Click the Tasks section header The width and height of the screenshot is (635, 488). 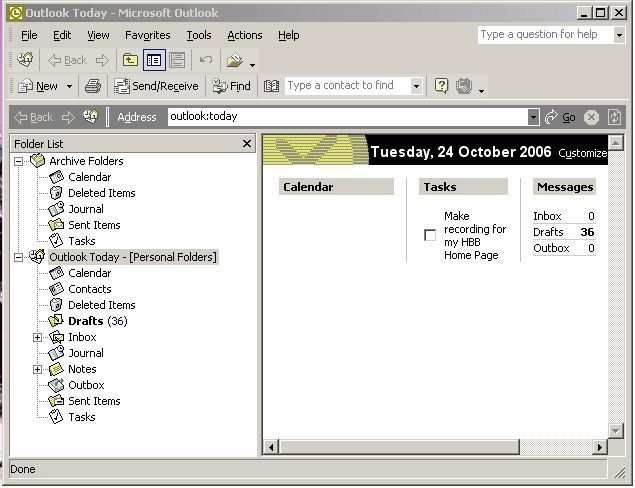tap(463, 187)
